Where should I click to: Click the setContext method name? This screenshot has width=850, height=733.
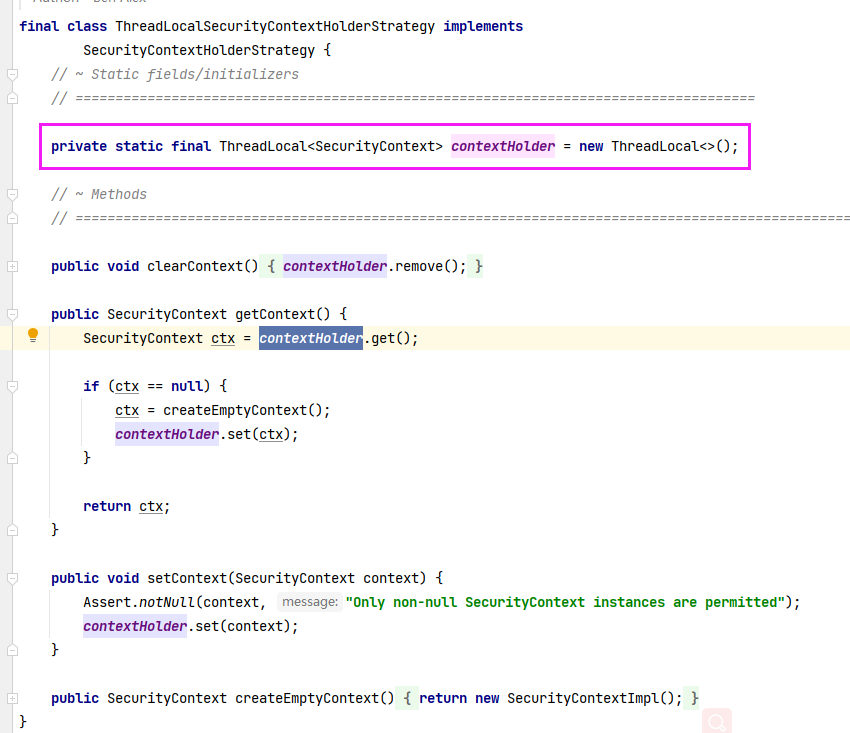pos(187,578)
